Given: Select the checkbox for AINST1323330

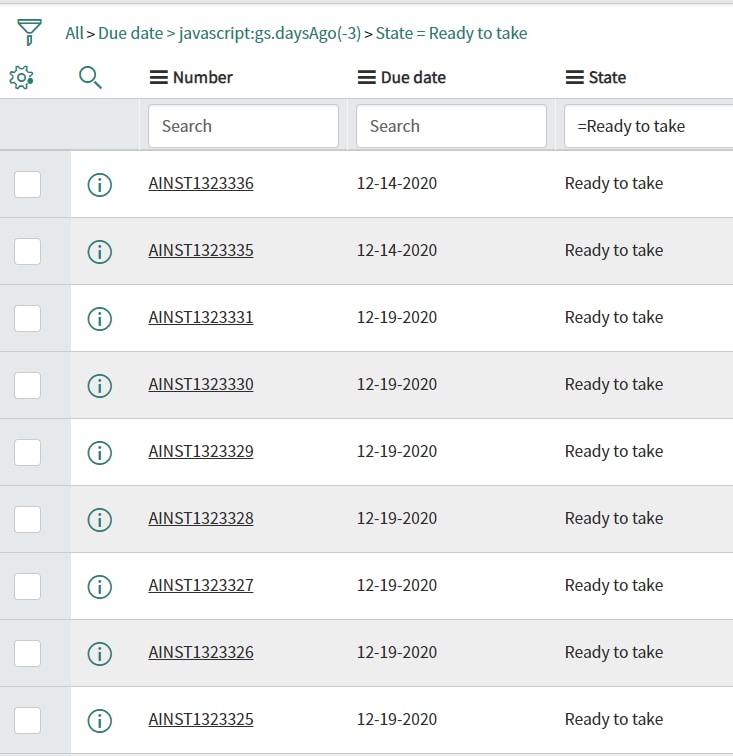Looking at the screenshot, I should [x=27, y=385].
